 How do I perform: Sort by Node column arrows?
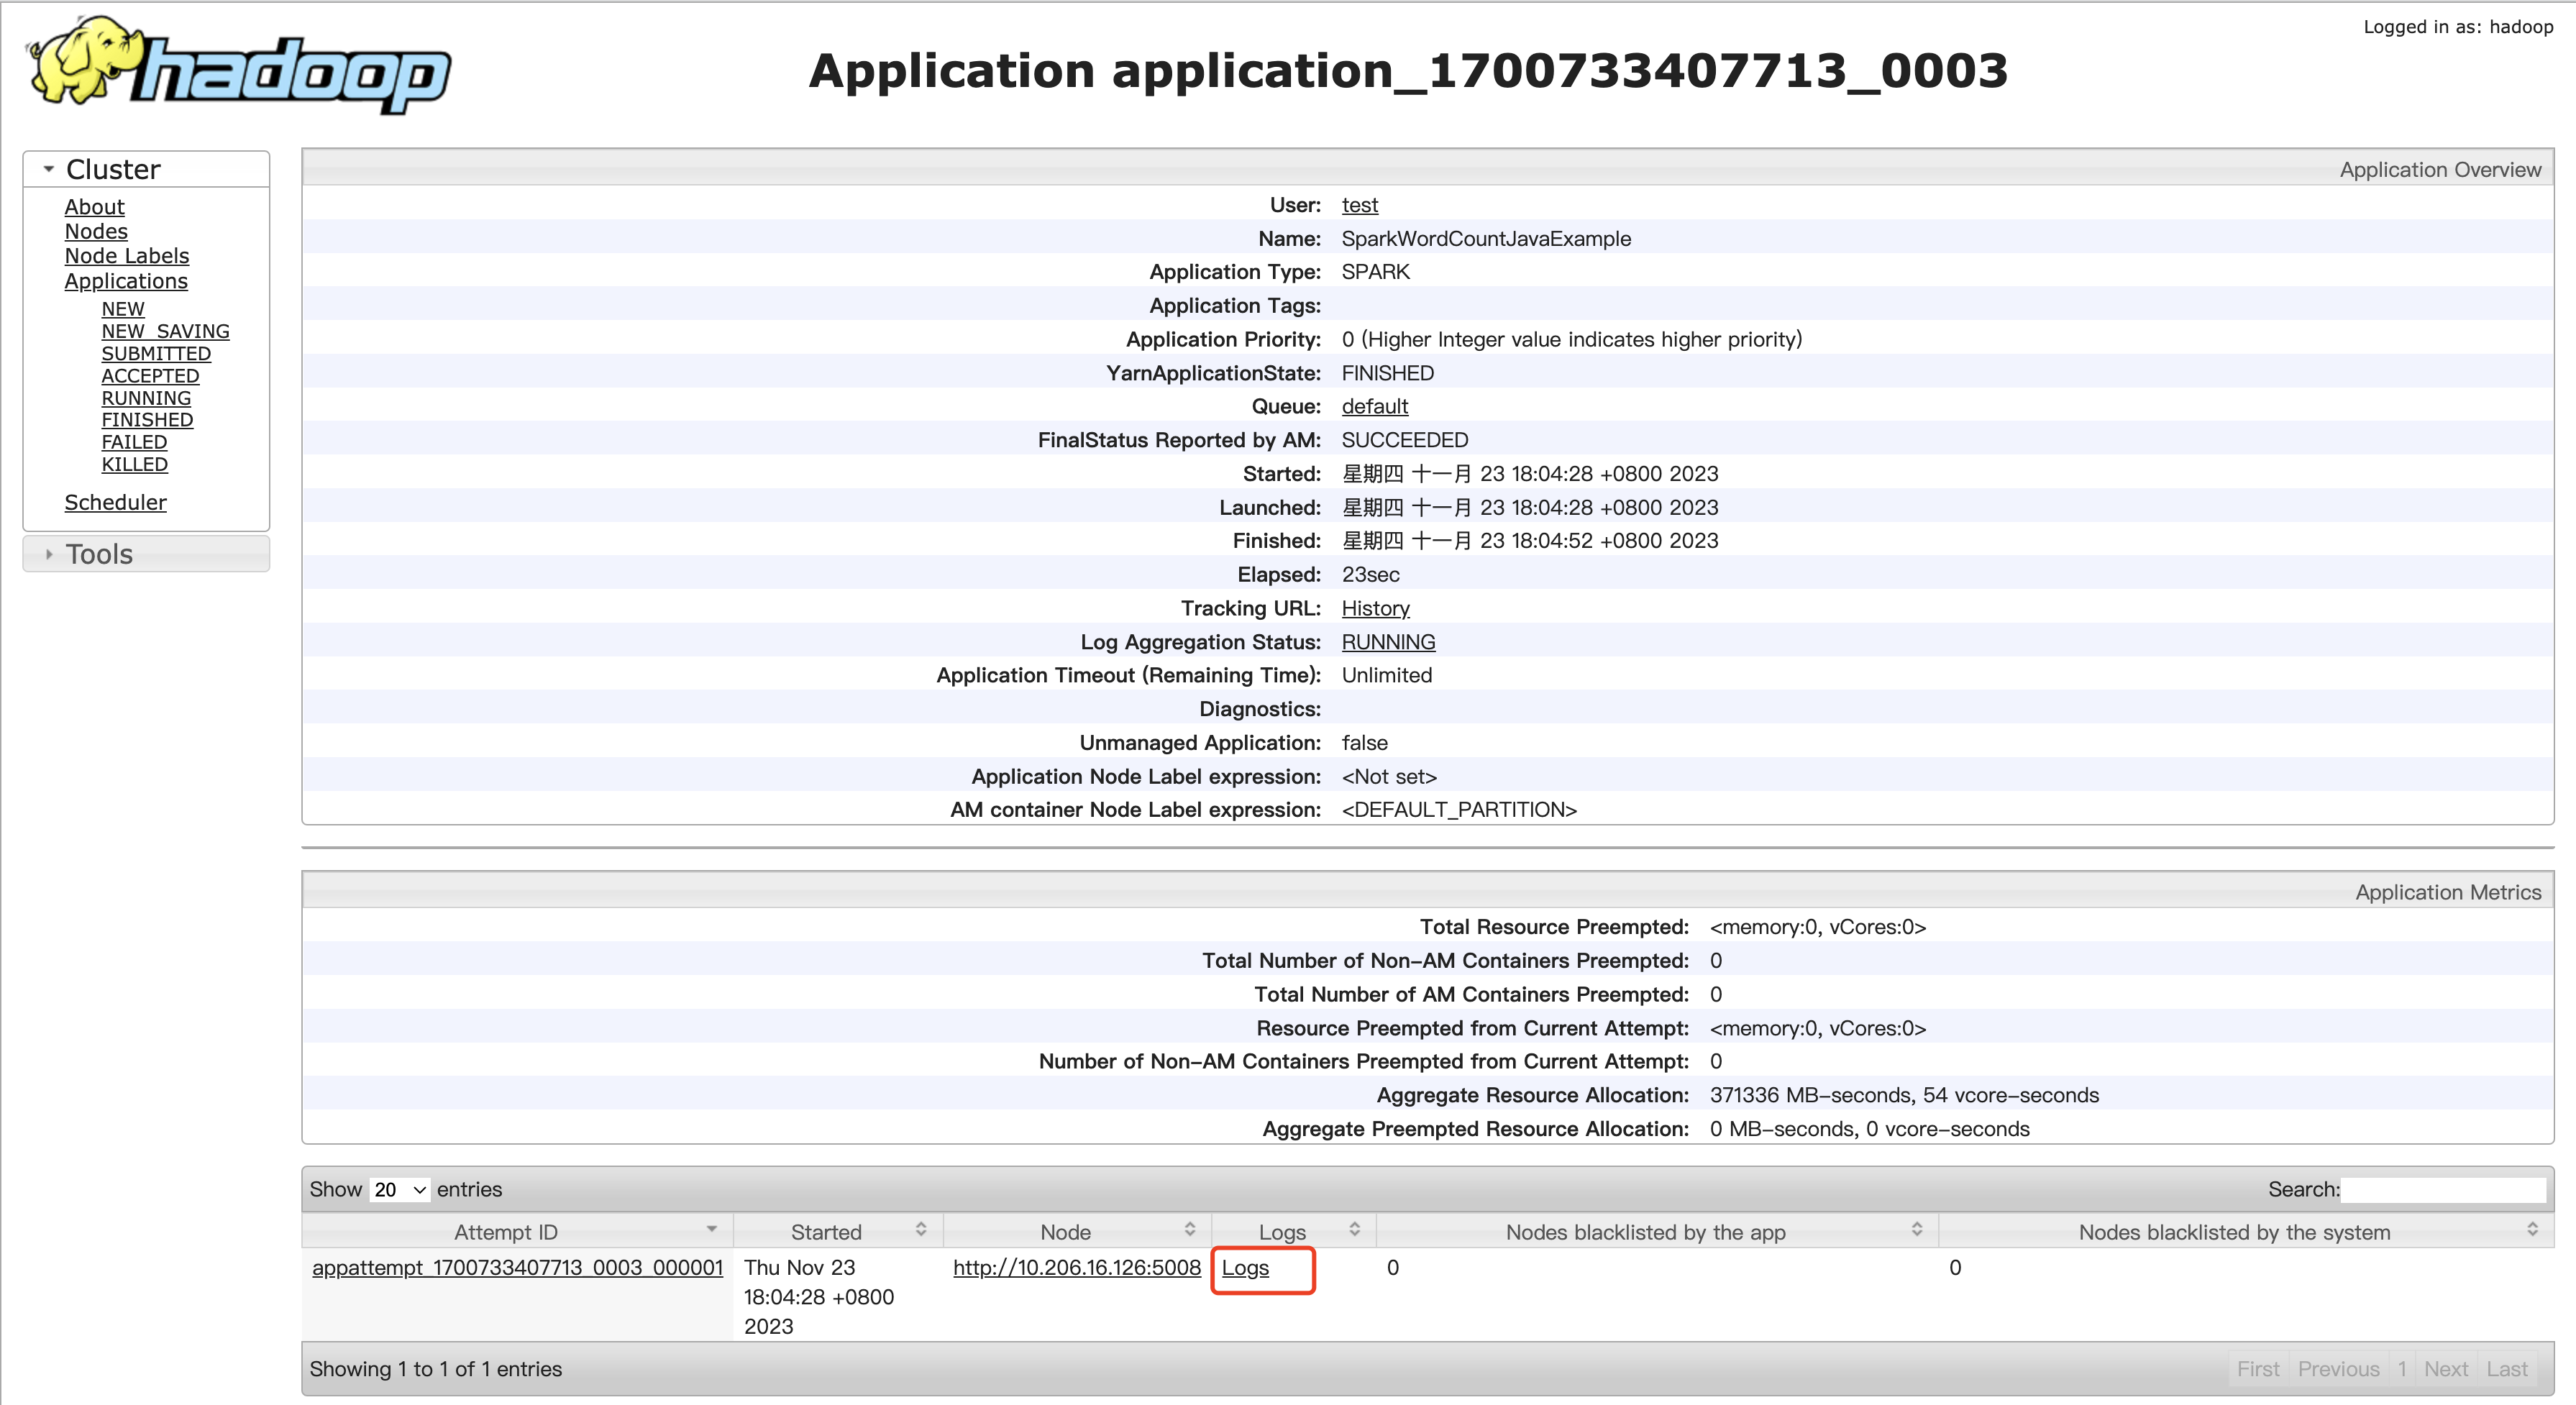(1190, 1230)
